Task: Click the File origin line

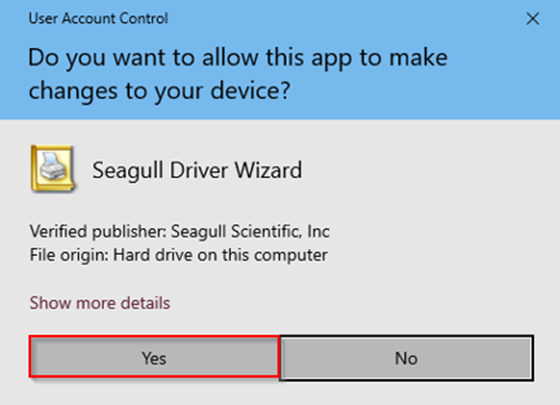Action: pos(179,255)
